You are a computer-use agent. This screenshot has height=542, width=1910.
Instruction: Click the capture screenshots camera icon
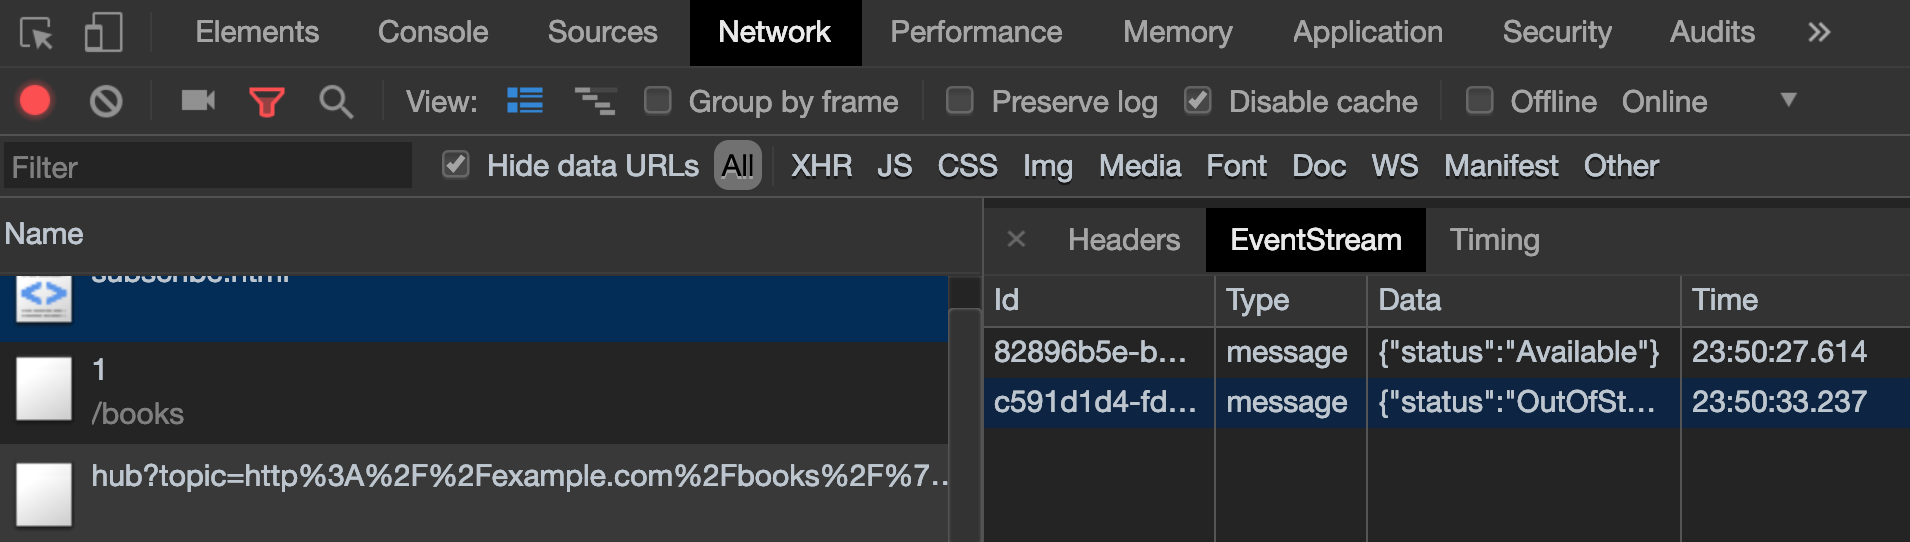(198, 101)
